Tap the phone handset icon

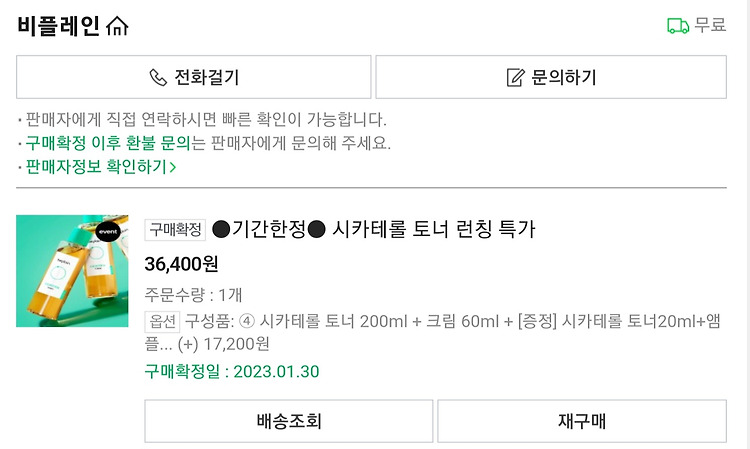coord(158,77)
